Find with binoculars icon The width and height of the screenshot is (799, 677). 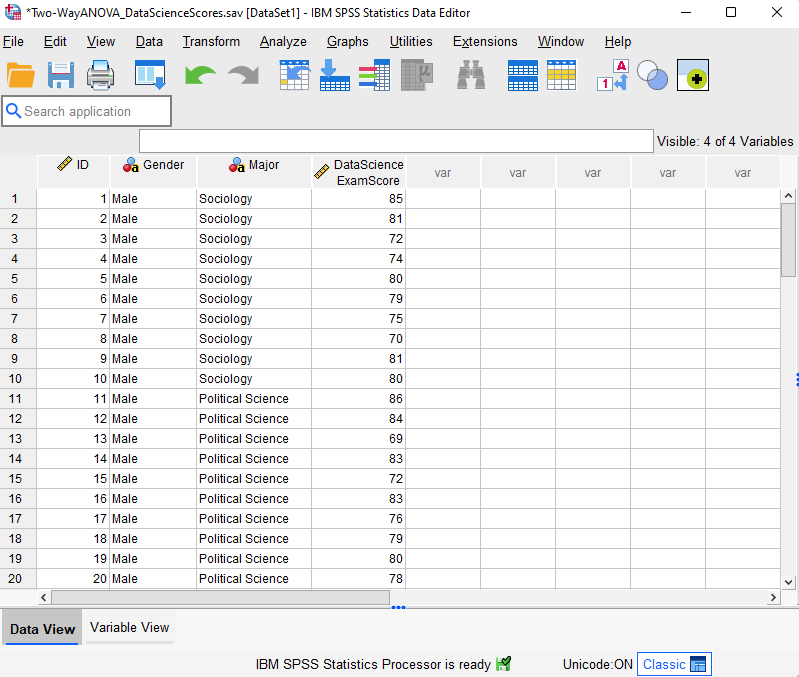pos(471,75)
